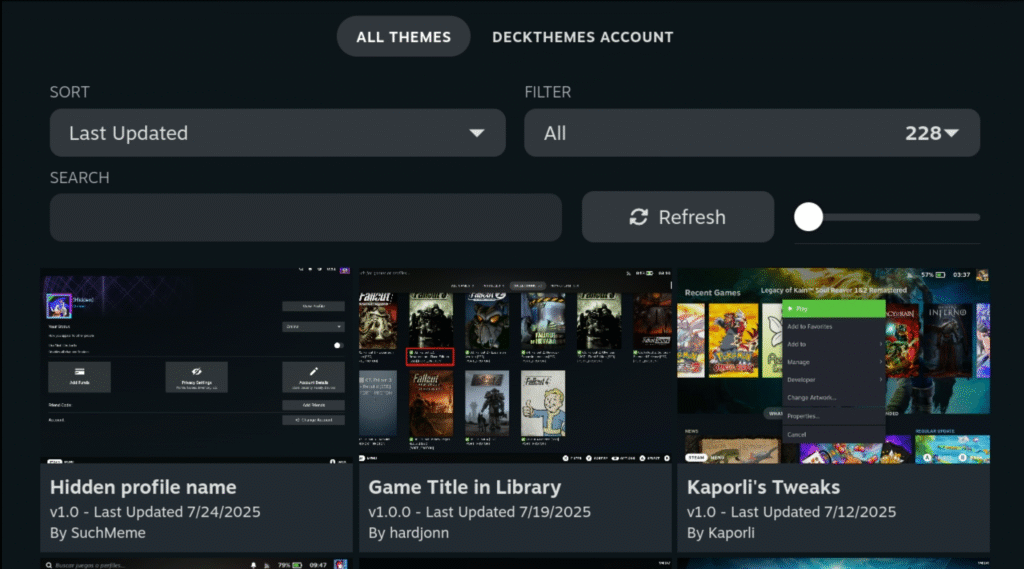Click author text By hardjonn
Screen dimensions: 1024x569
408,532
